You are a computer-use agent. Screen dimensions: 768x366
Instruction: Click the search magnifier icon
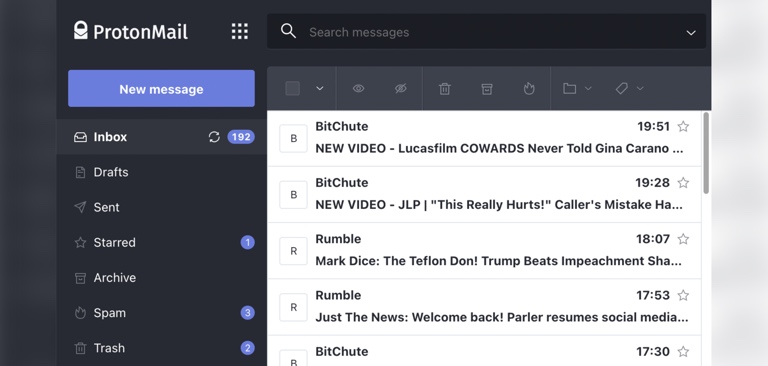pos(288,31)
